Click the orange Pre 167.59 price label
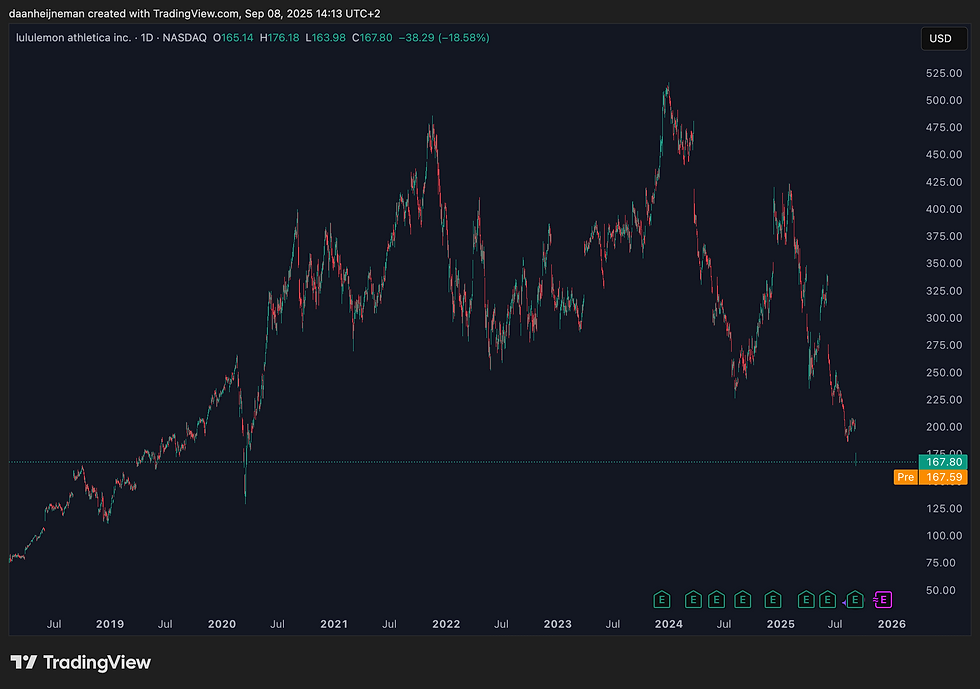Viewport: 980px width, 689px height. click(x=931, y=477)
